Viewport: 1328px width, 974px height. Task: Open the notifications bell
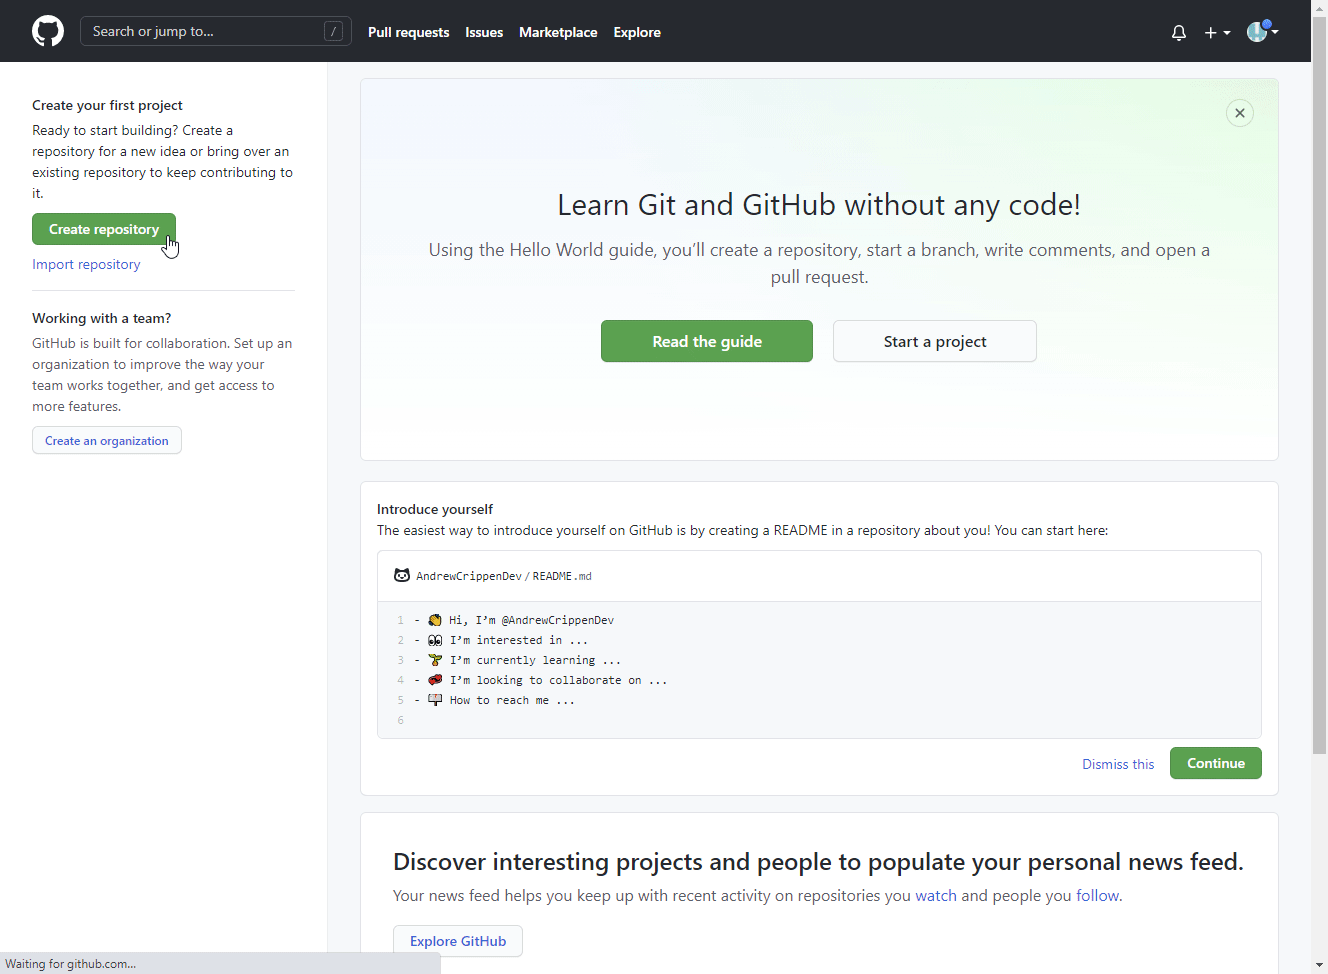(1179, 32)
